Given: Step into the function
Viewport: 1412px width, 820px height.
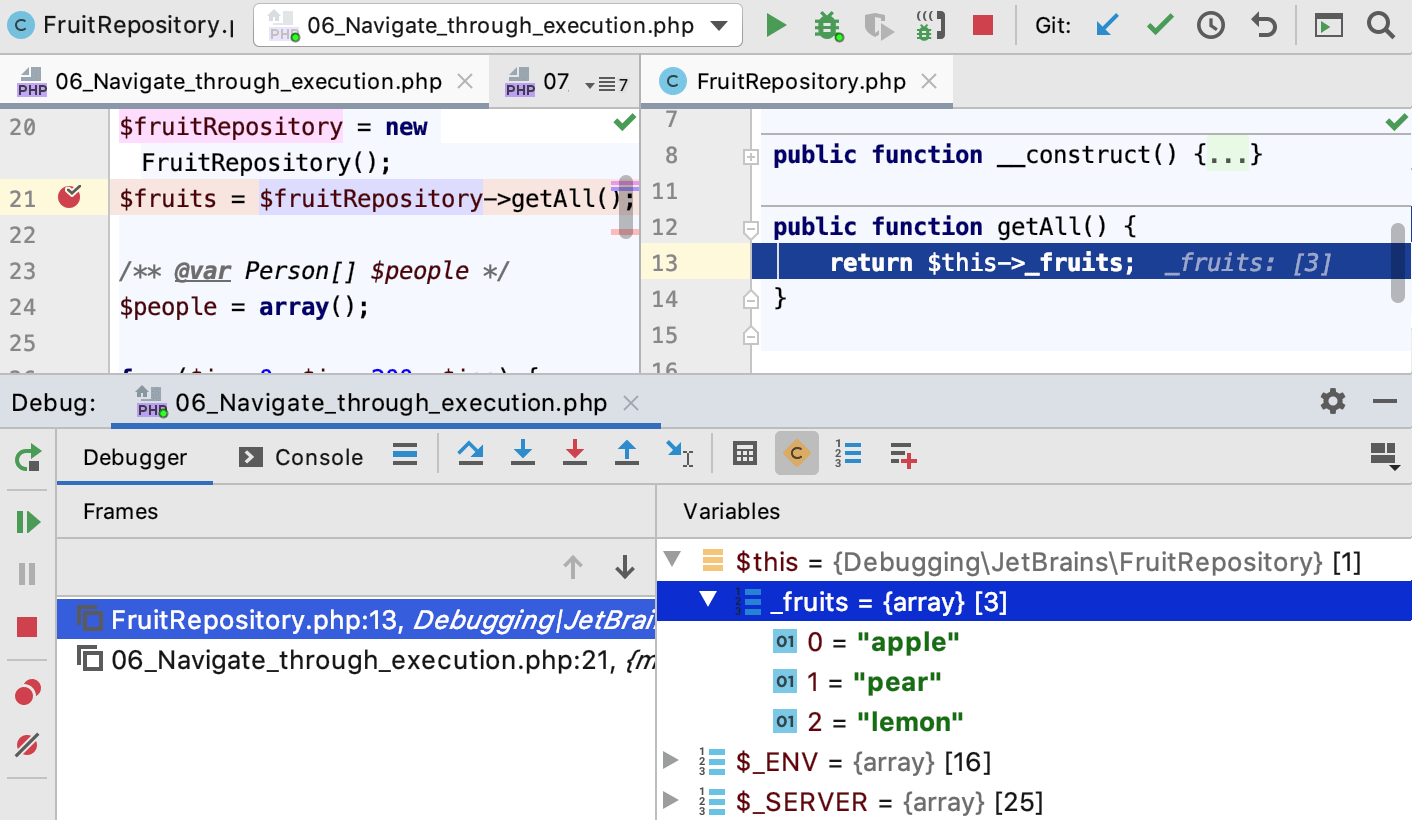Looking at the screenshot, I should point(523,454).
